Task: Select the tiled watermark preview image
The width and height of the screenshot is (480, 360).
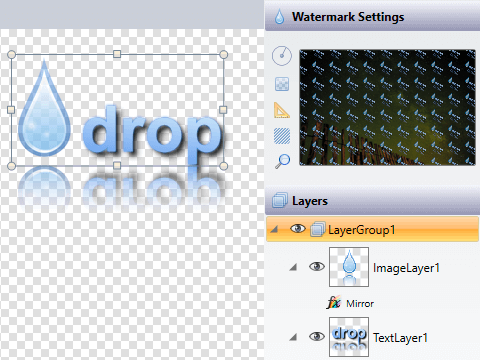Action: tap(387, 107)
